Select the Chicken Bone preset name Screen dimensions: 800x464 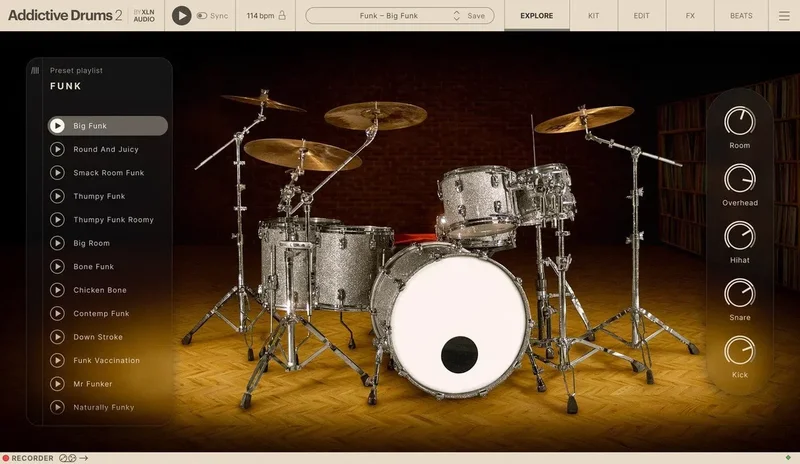(x=100, y=290)
